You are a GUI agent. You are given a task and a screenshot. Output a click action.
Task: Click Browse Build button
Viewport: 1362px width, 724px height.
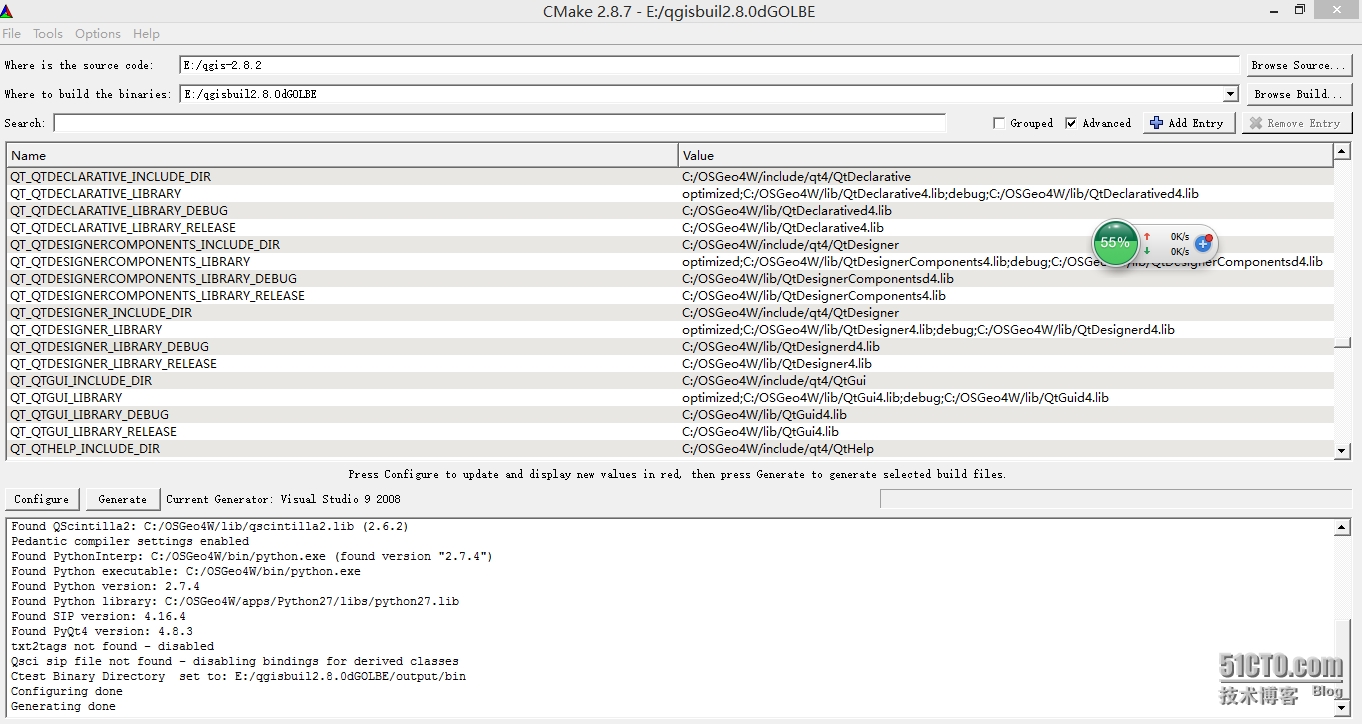[1298, 94]
